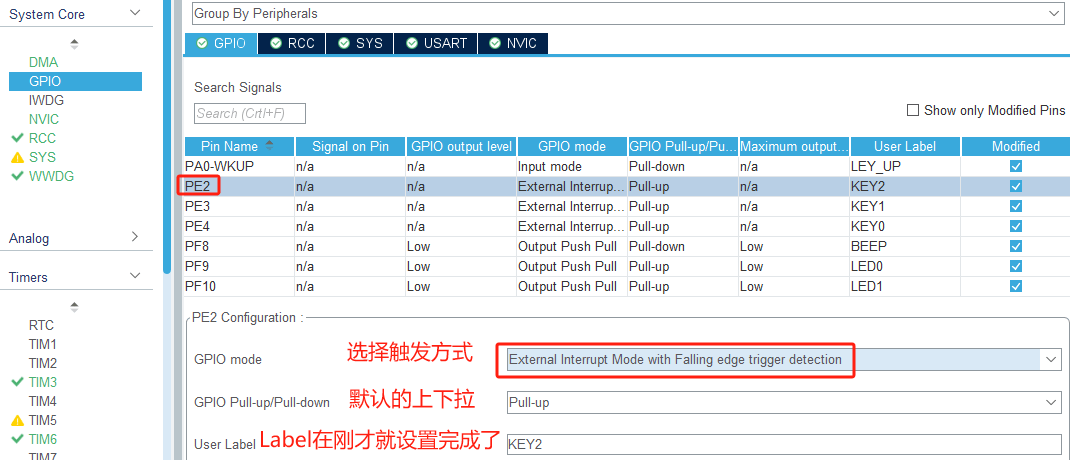
Task: Sort by GPIO mode column header
Action: [572, 146]
